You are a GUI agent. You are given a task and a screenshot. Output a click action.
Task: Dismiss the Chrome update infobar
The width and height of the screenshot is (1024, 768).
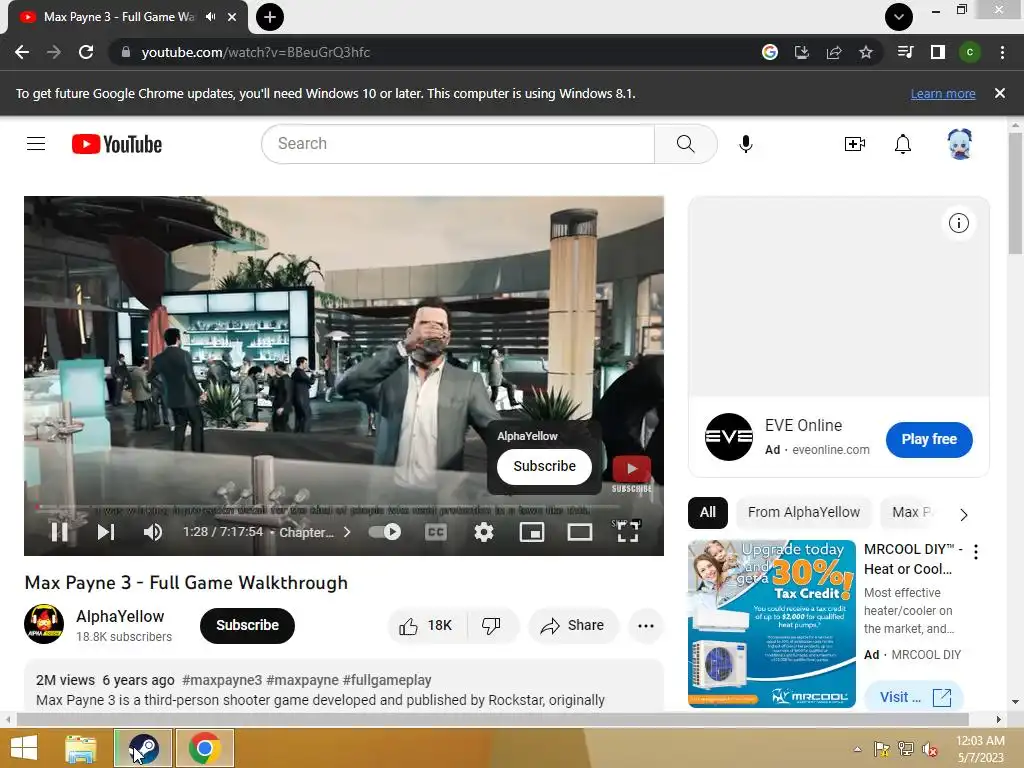tap(999, 93)
